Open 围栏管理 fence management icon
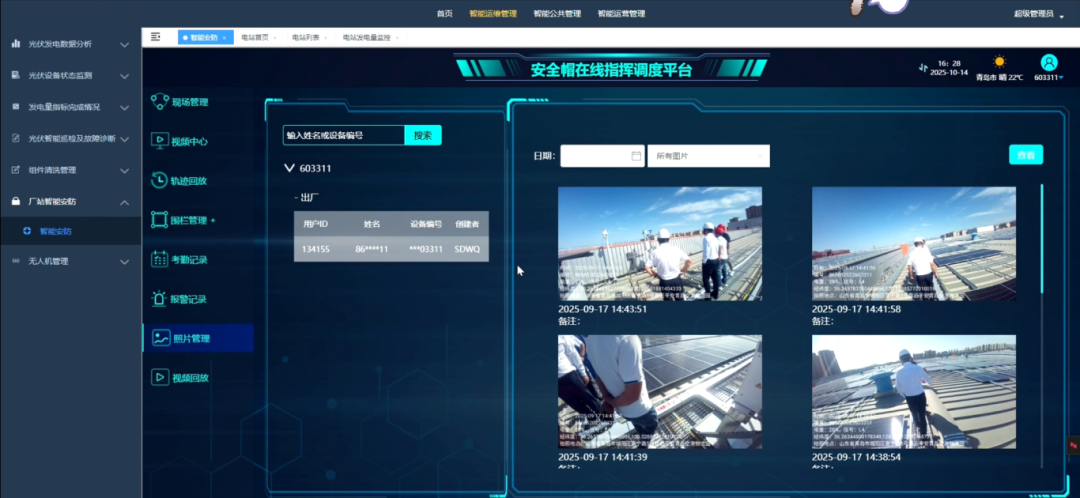Viewport: 1080px width, 498px height. click(x=159, y=219)
